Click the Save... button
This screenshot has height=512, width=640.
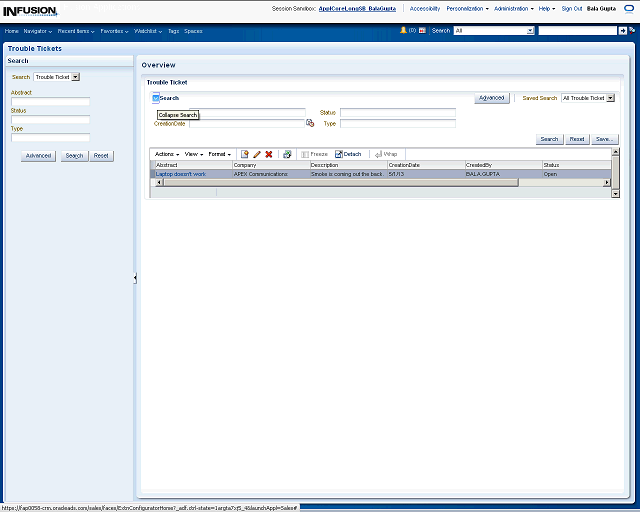[604, 139]
